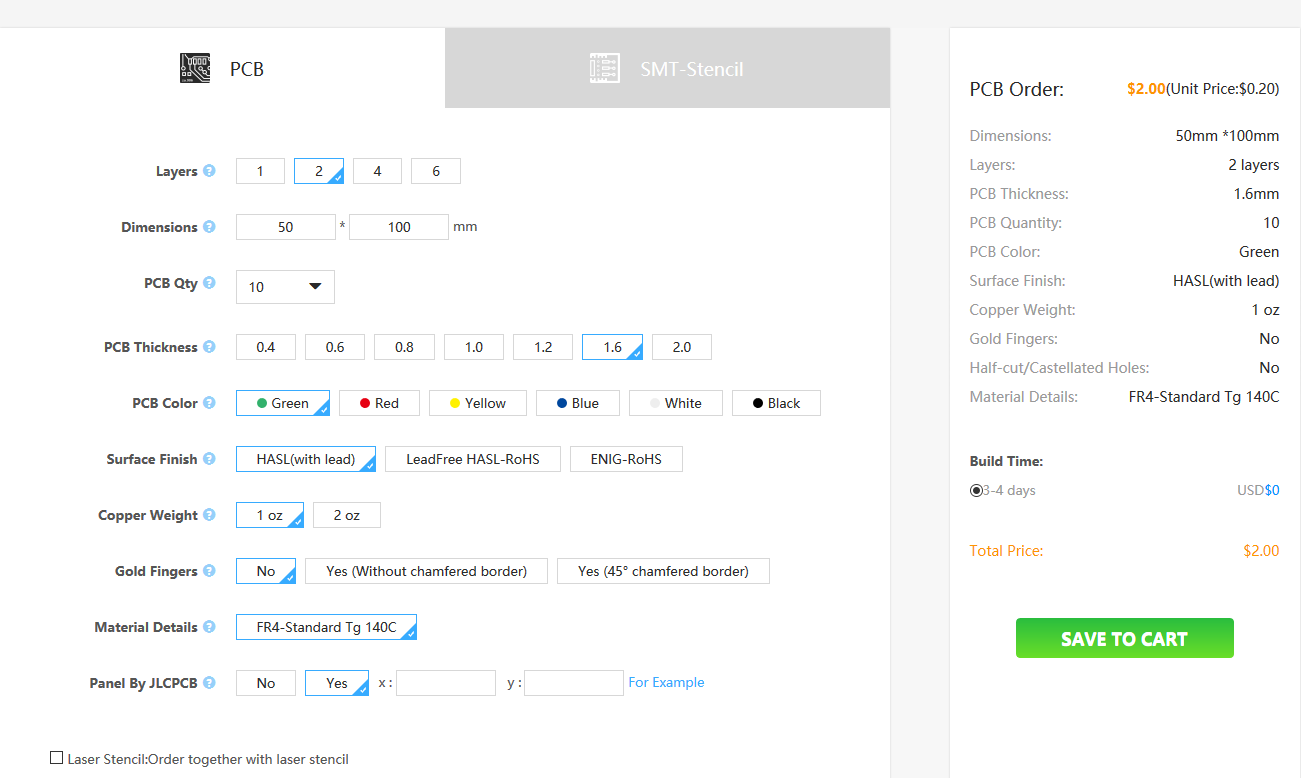The height and width of the screenshot is (778, 1301).
Task: Pick Green PCB color
Action: (283, 403)
